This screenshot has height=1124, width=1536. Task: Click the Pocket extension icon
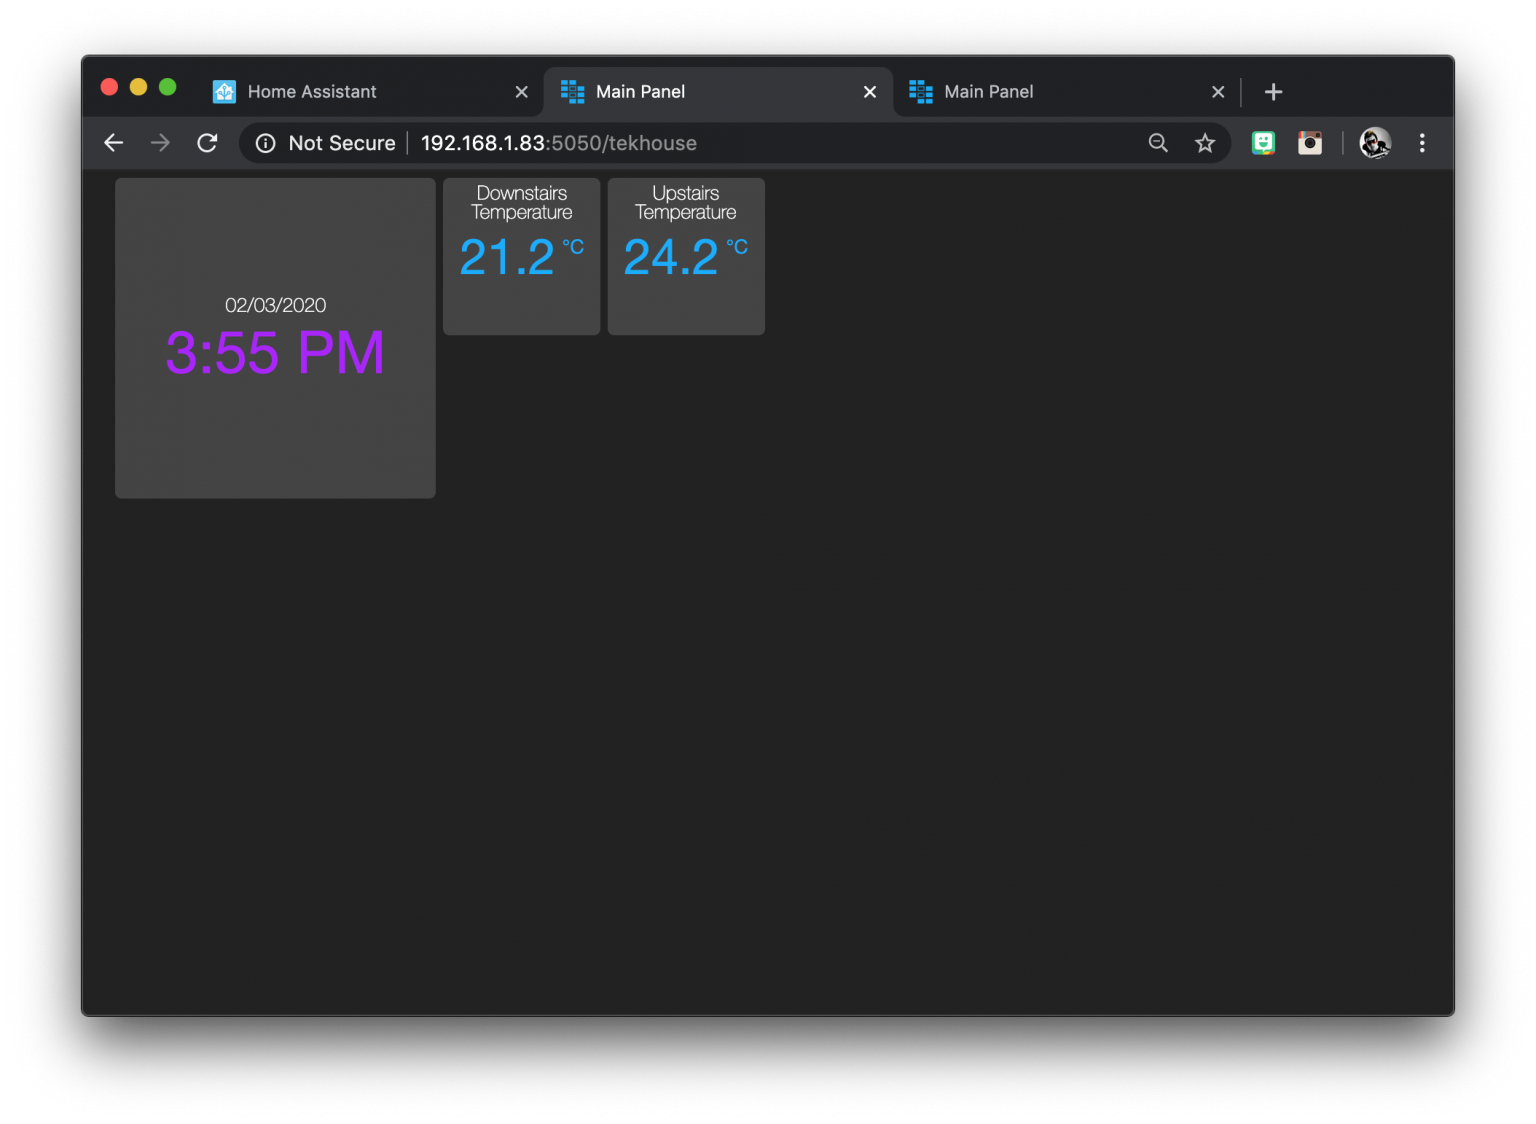tap(1263, 142)
